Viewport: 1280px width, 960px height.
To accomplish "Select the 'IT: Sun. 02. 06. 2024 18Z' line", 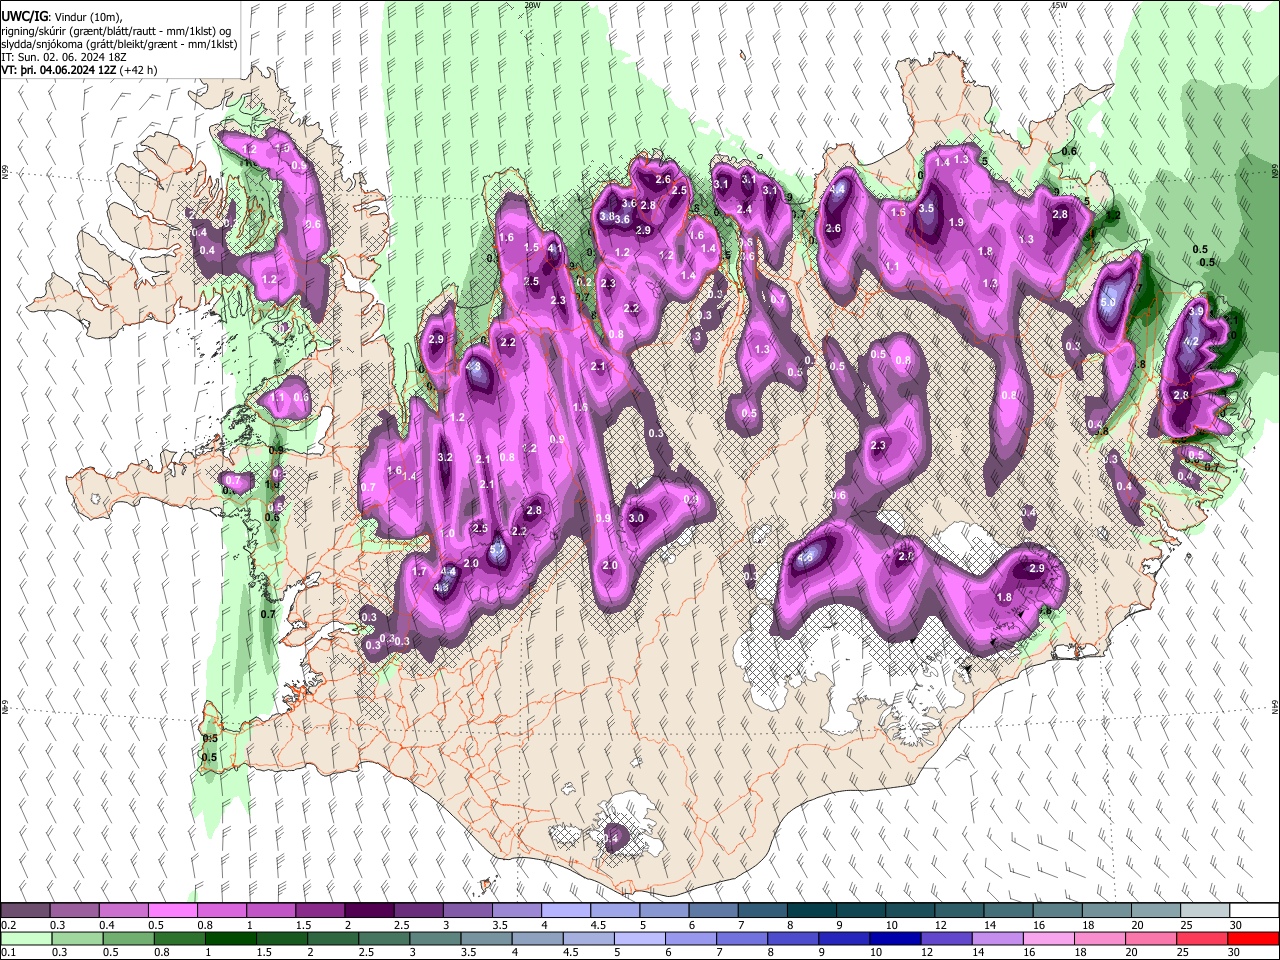I will coord(64,57).
